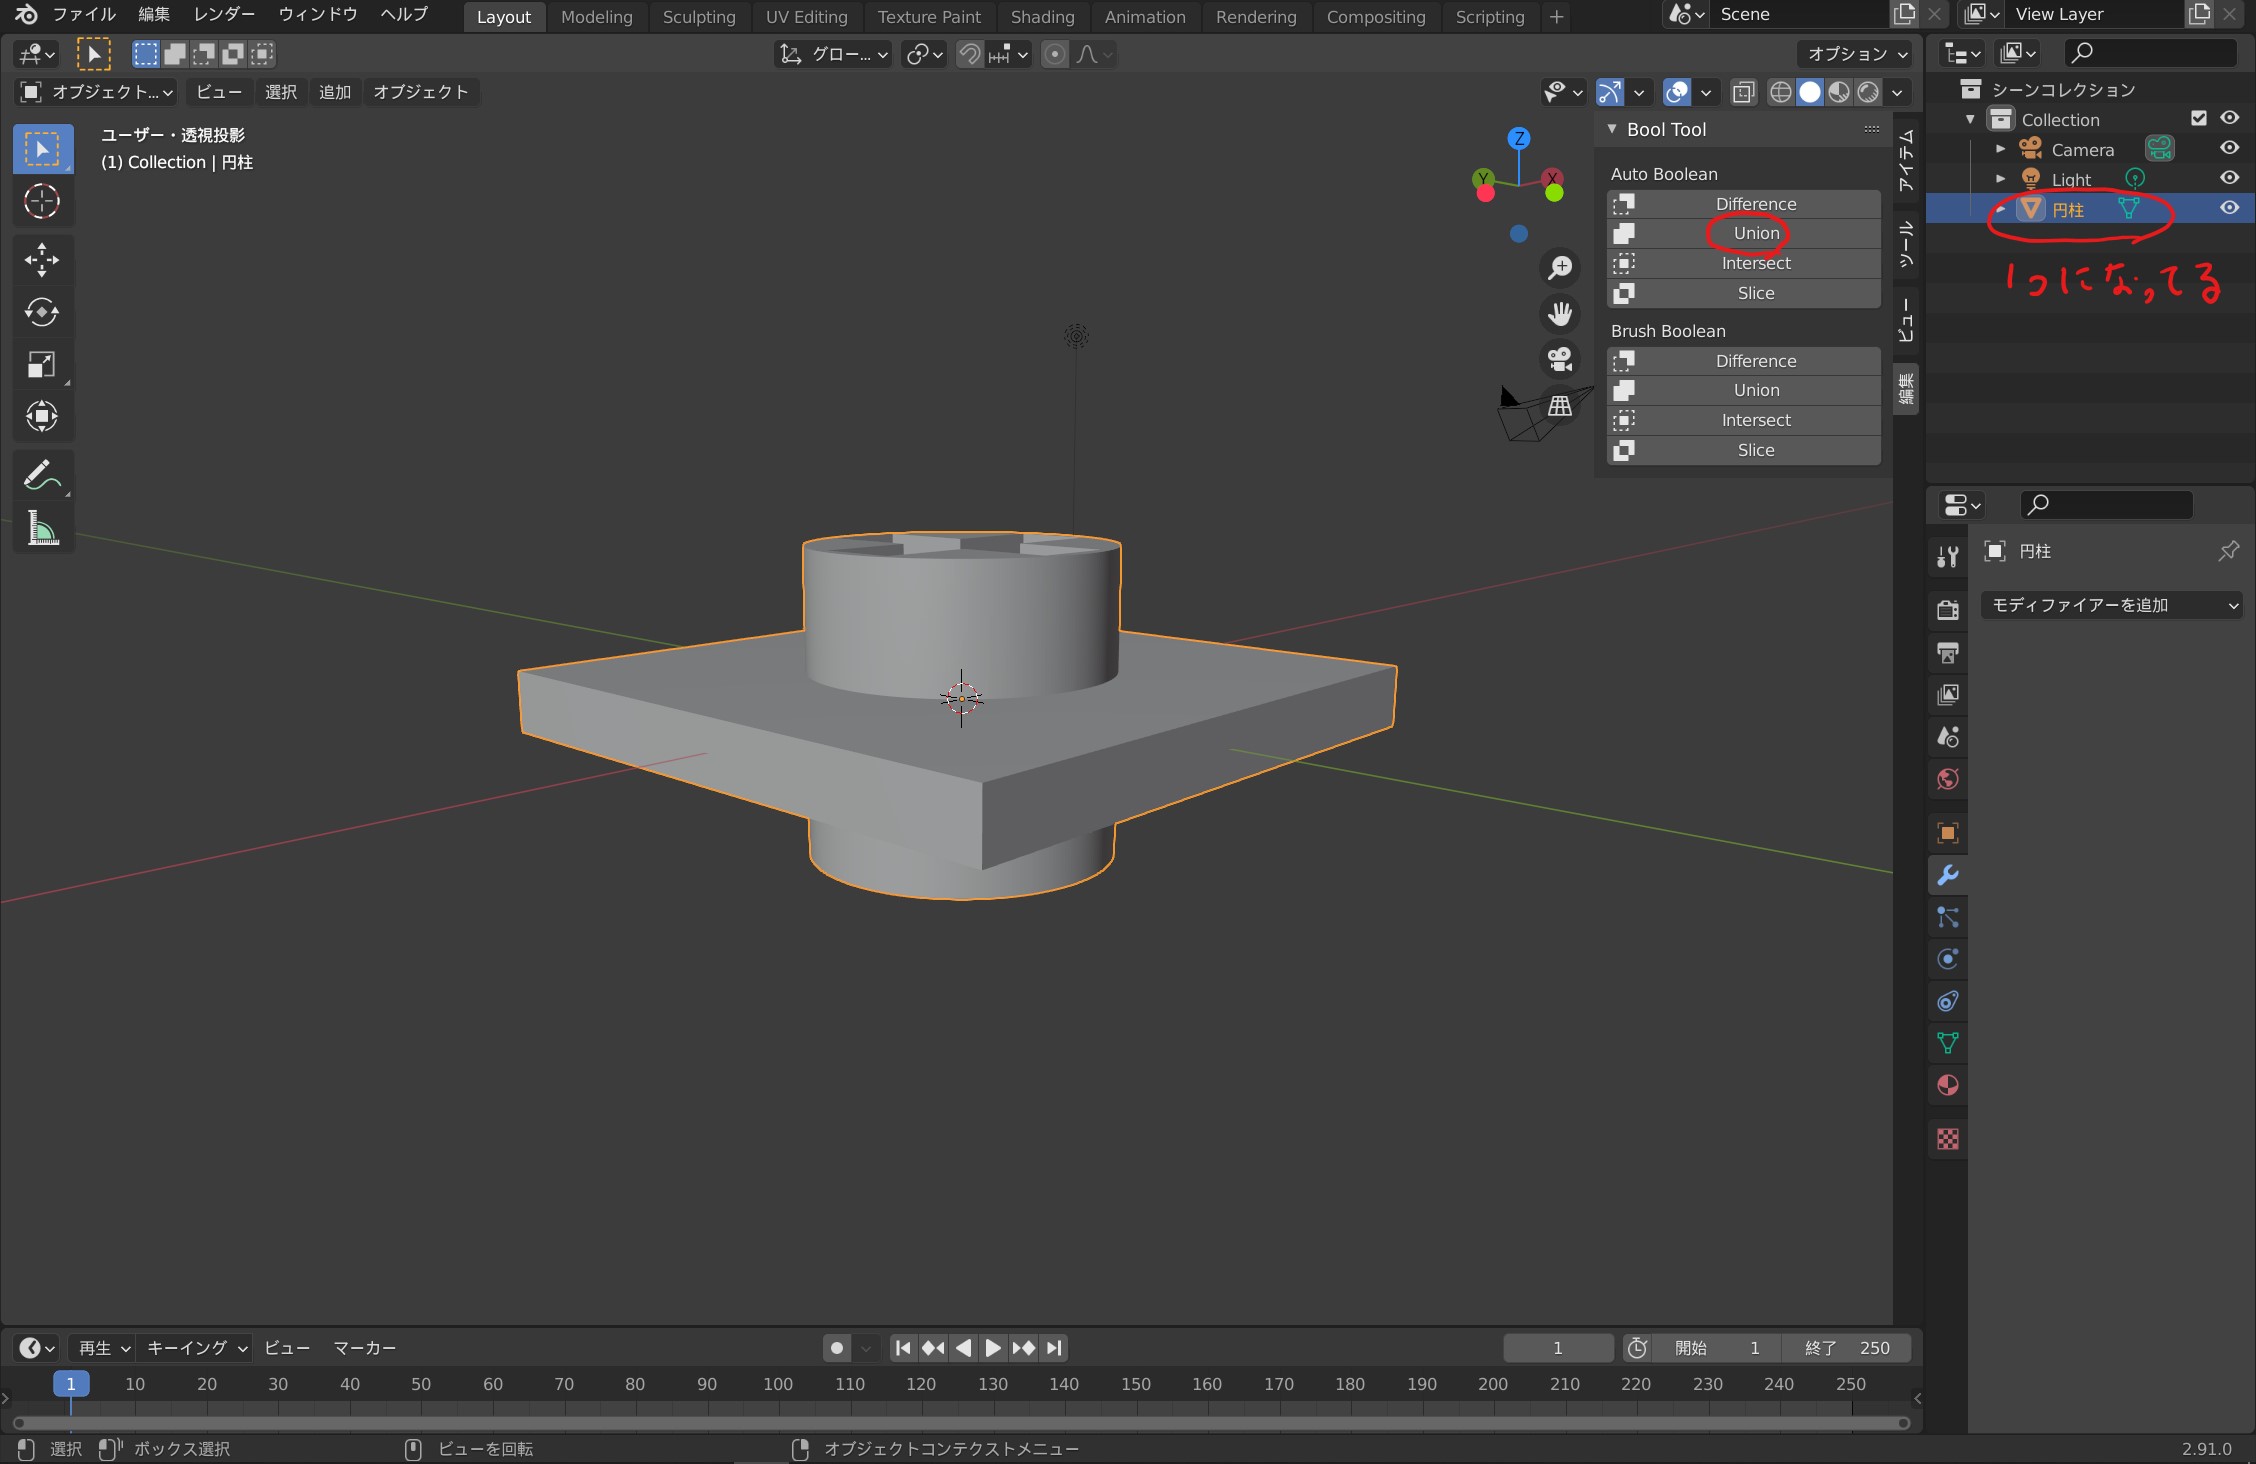Expand the Camera tree item

coord(2000,149)
